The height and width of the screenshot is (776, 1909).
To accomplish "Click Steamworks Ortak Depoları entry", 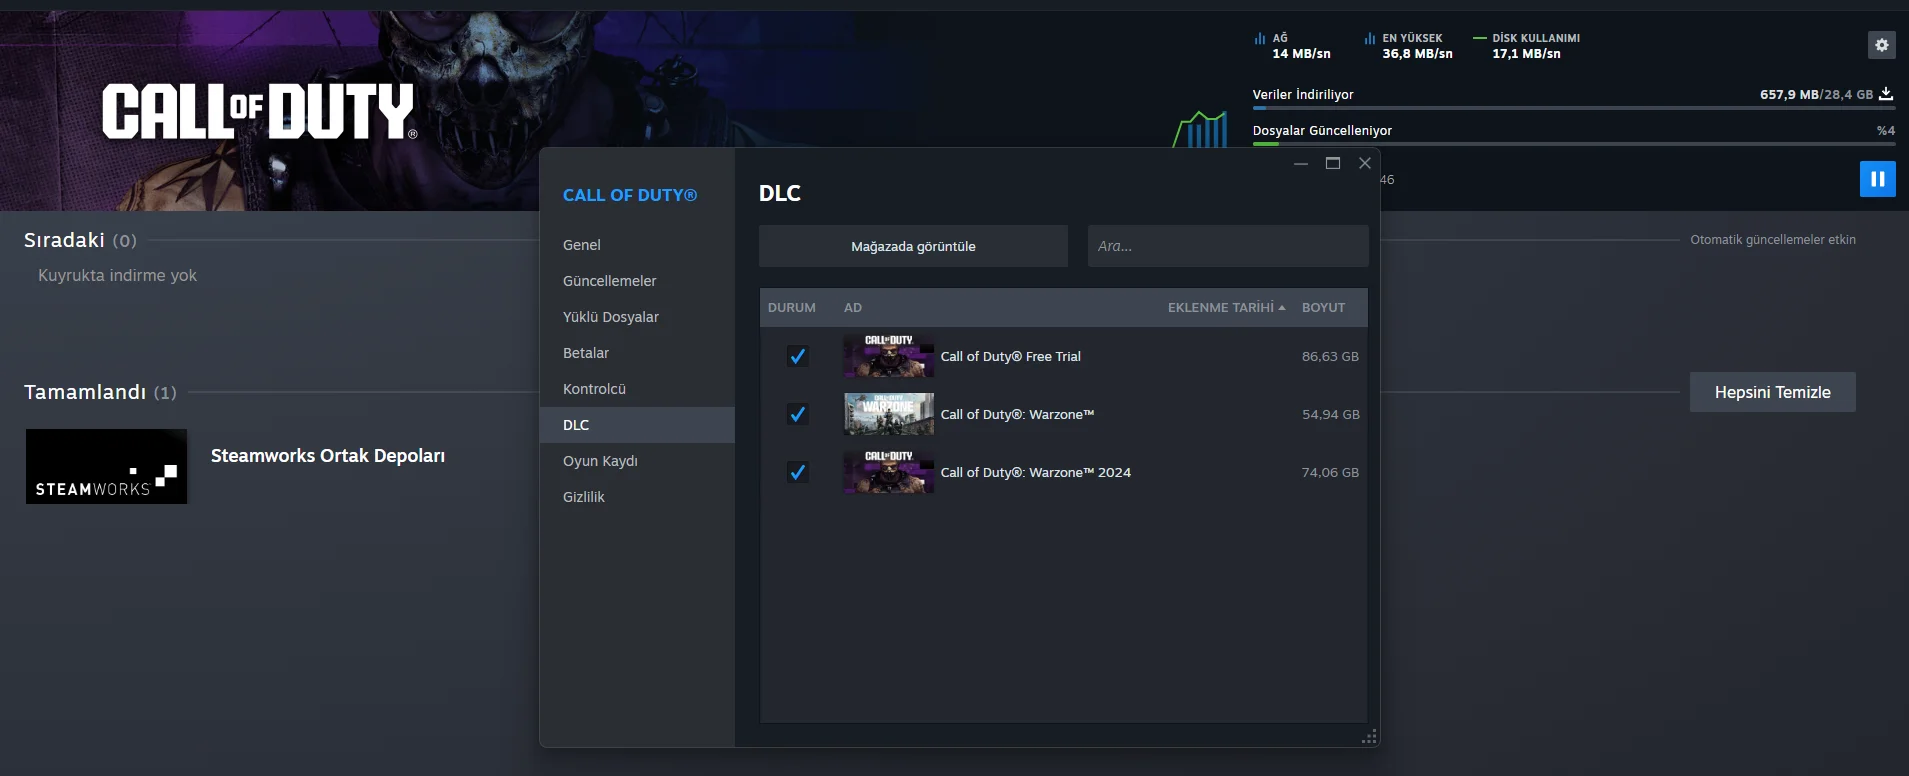I will (x=328, y=456).
